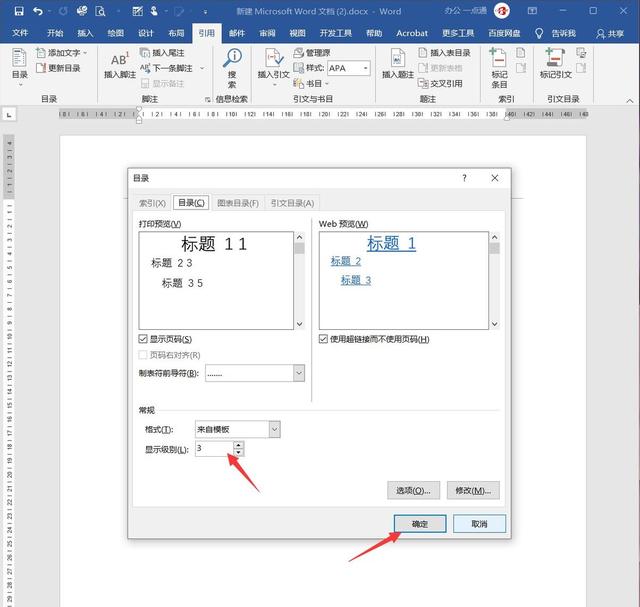Screen dimensions: 640x607
Task: Click the 标题 2 link in Web preview
Action: (x=346, y=261)
